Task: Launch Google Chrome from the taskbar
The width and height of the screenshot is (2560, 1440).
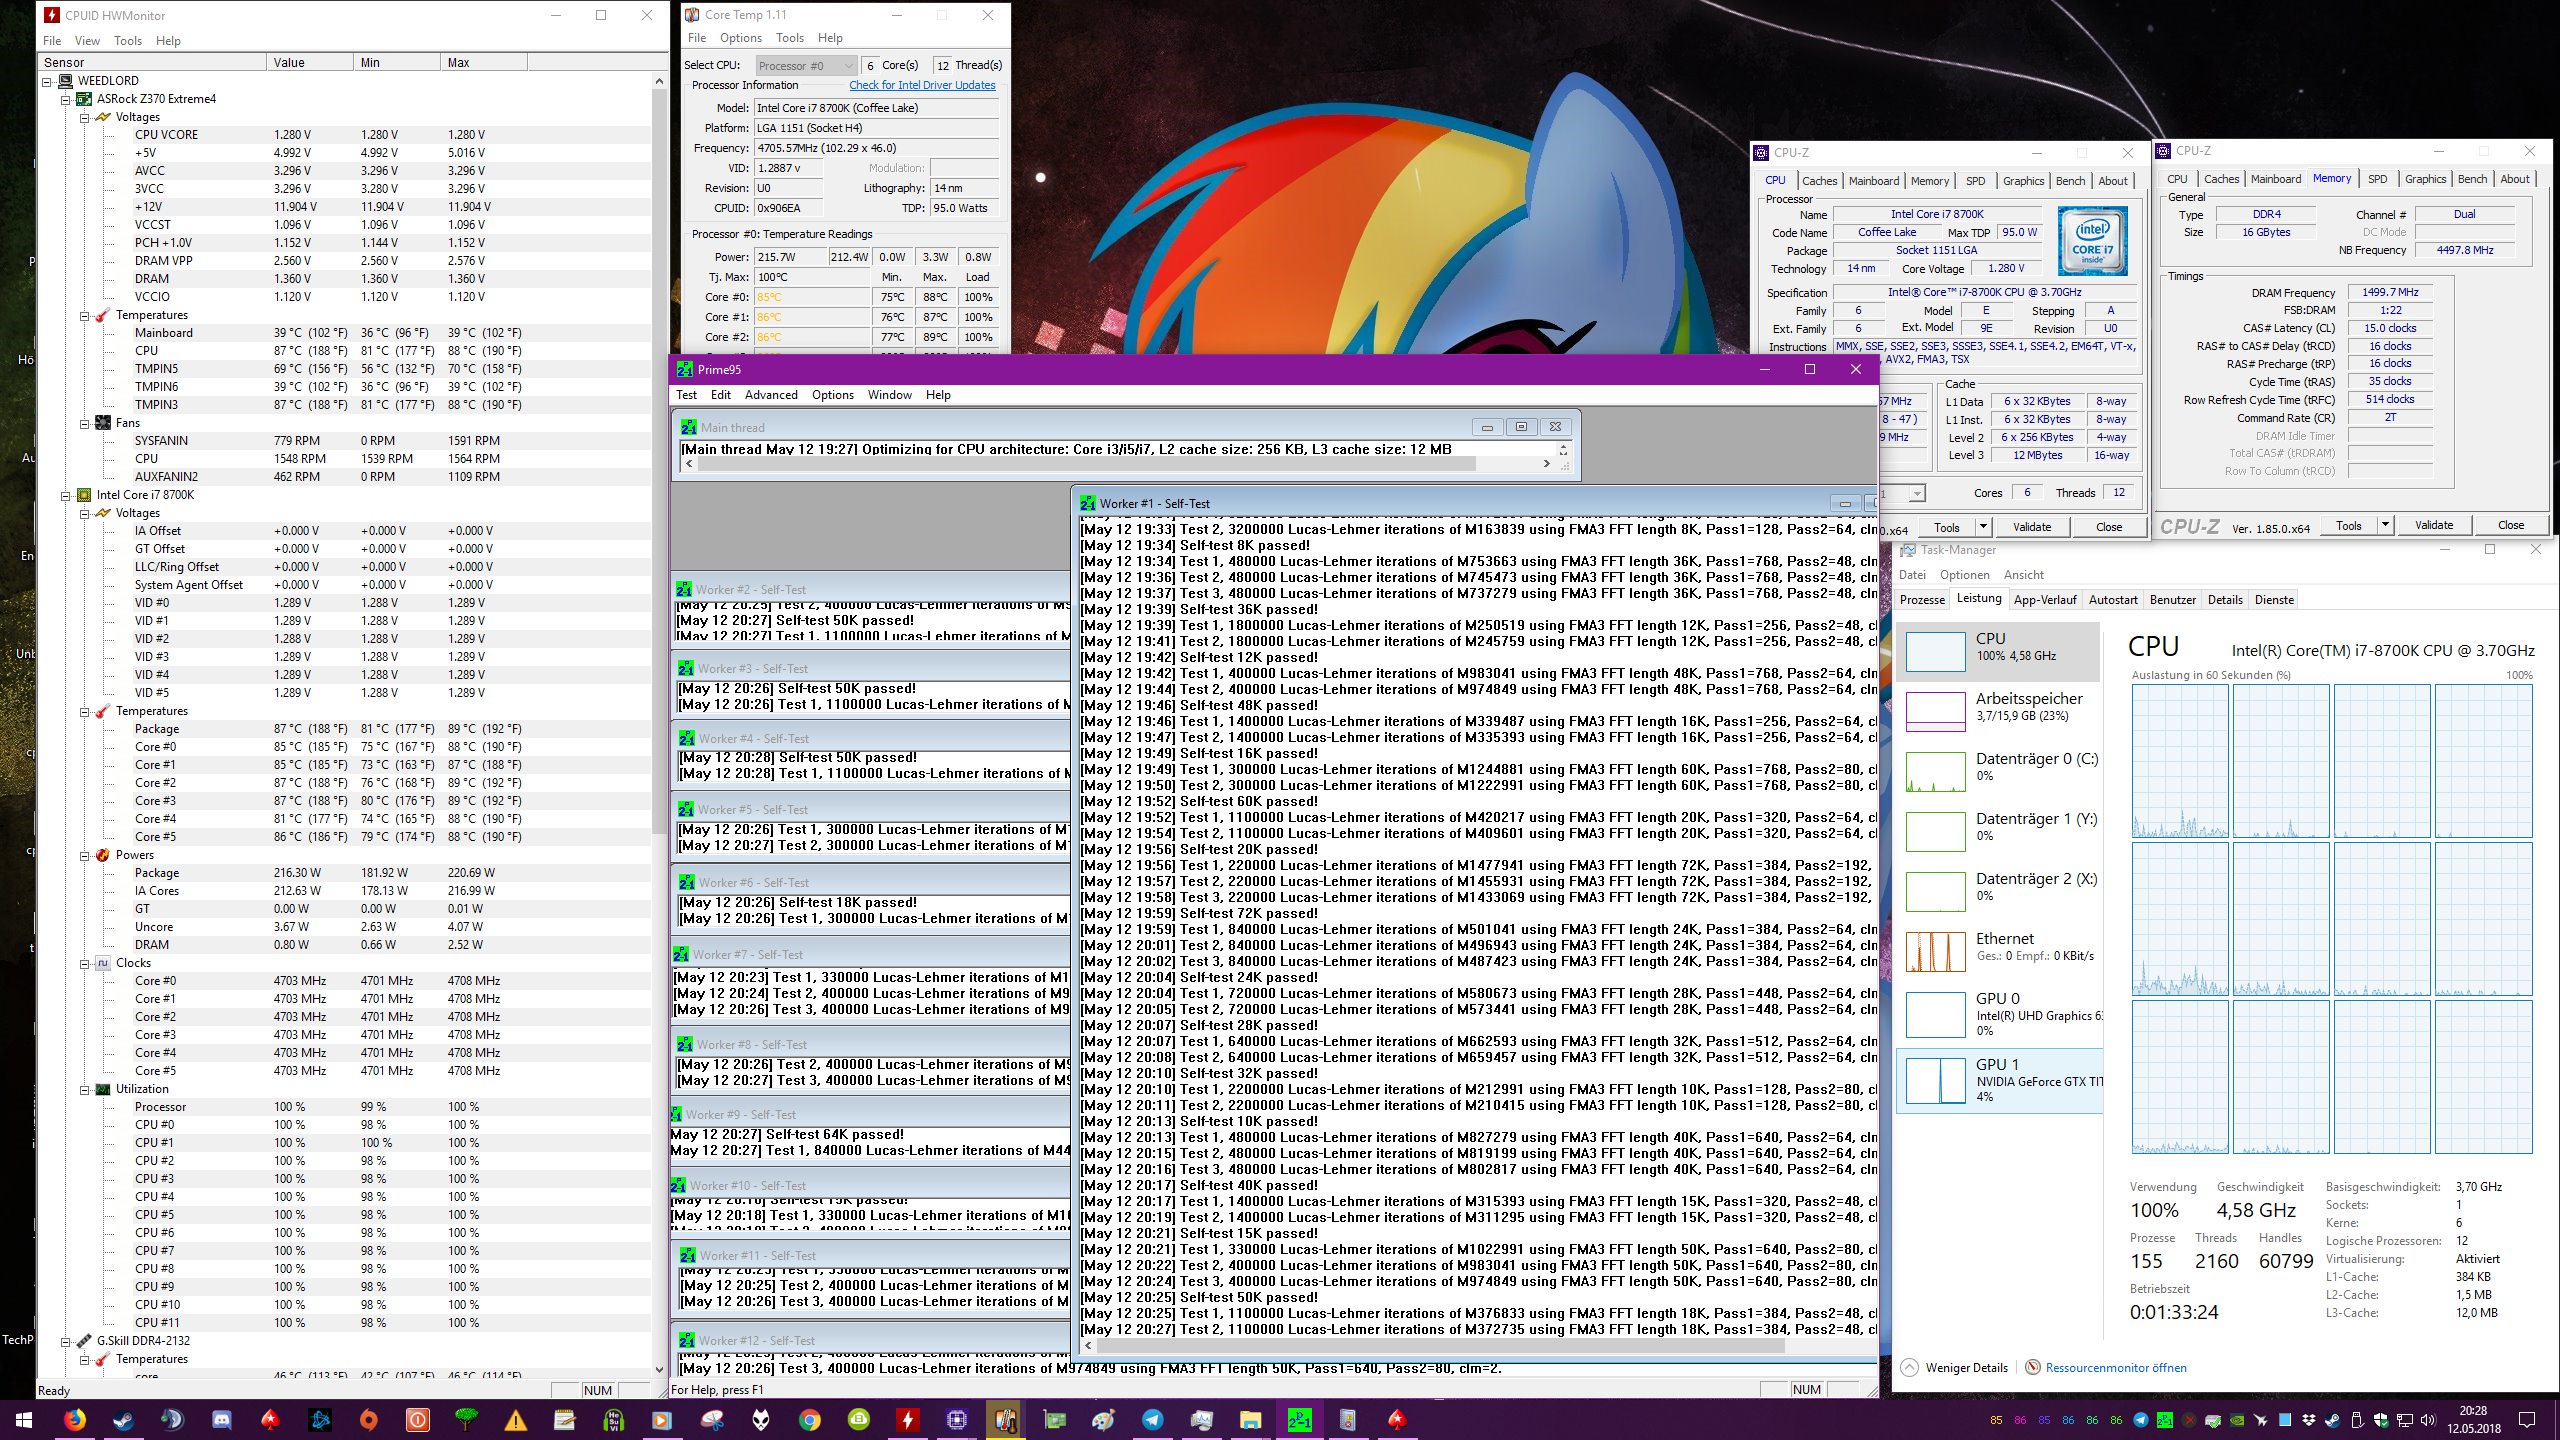Action: [810, 1419]
